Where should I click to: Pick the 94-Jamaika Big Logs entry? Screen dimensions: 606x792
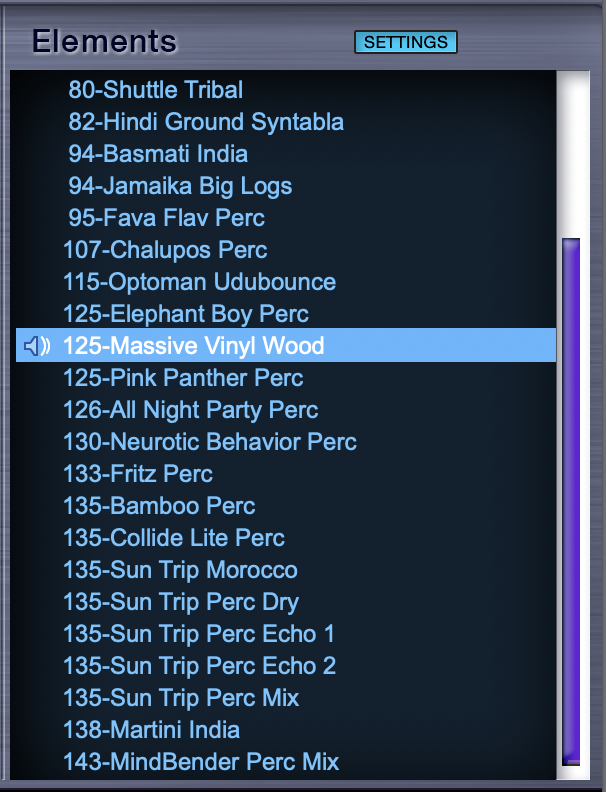click(x=180, y=186)
